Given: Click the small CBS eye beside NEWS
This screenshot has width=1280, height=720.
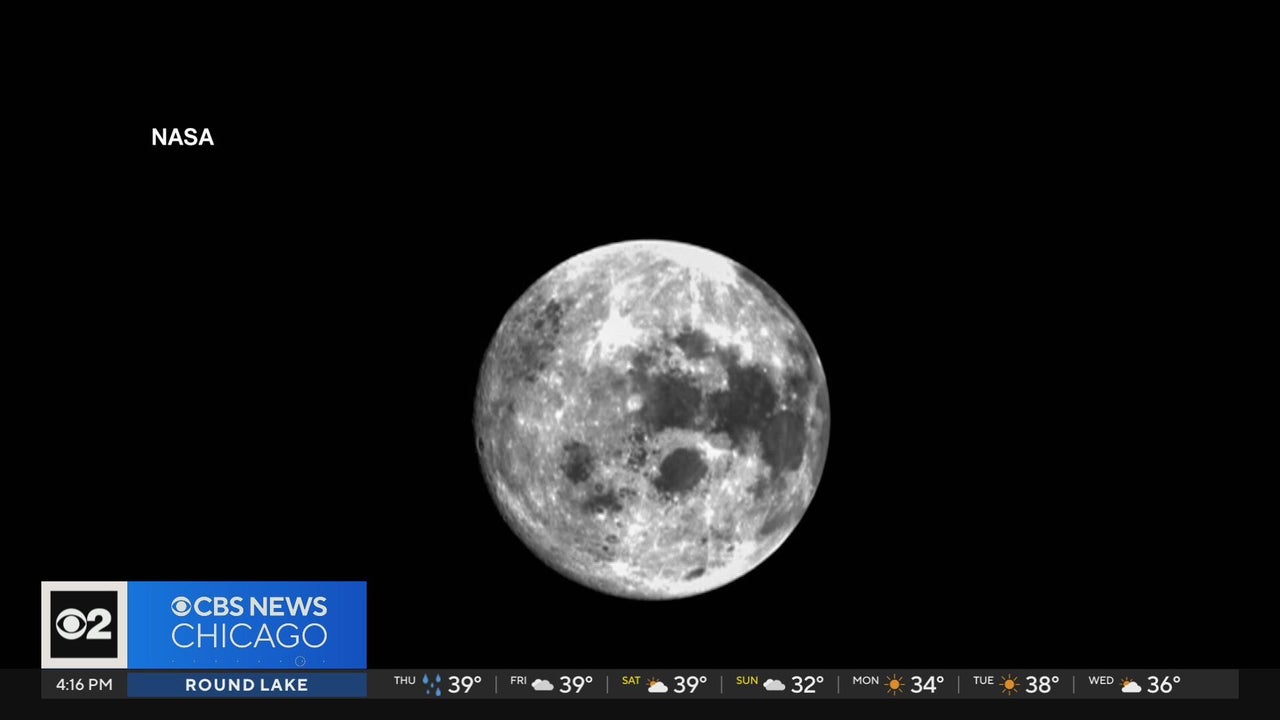Looking at the screenshot, I should [181, 607].
